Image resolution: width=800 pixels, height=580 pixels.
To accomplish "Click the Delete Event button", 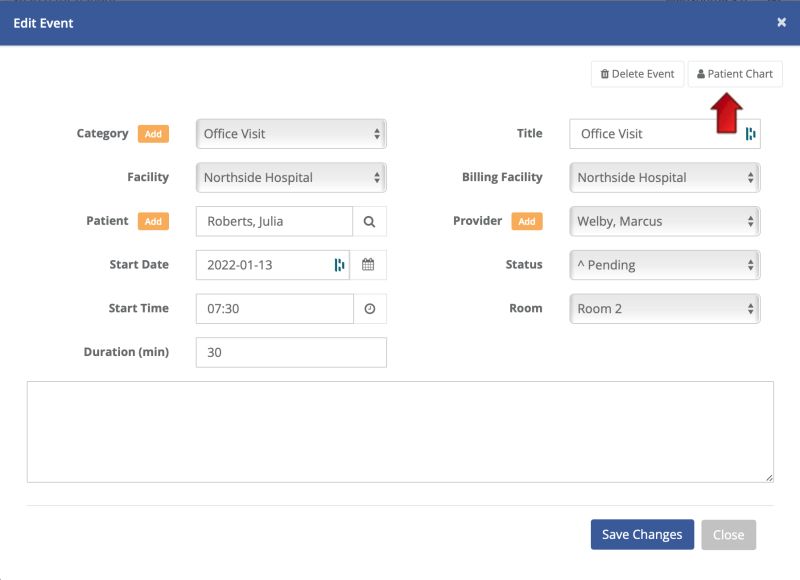I will click(637, 74).
